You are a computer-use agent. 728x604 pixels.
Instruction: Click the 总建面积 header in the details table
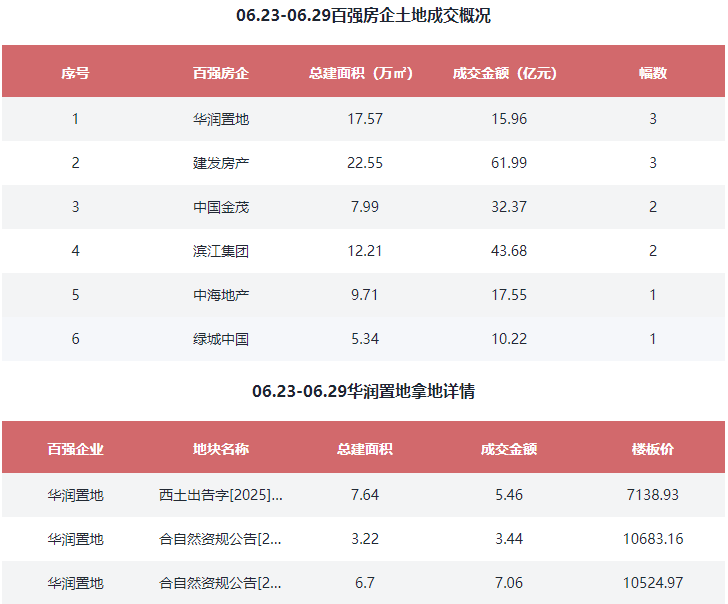tap(365, 449)
